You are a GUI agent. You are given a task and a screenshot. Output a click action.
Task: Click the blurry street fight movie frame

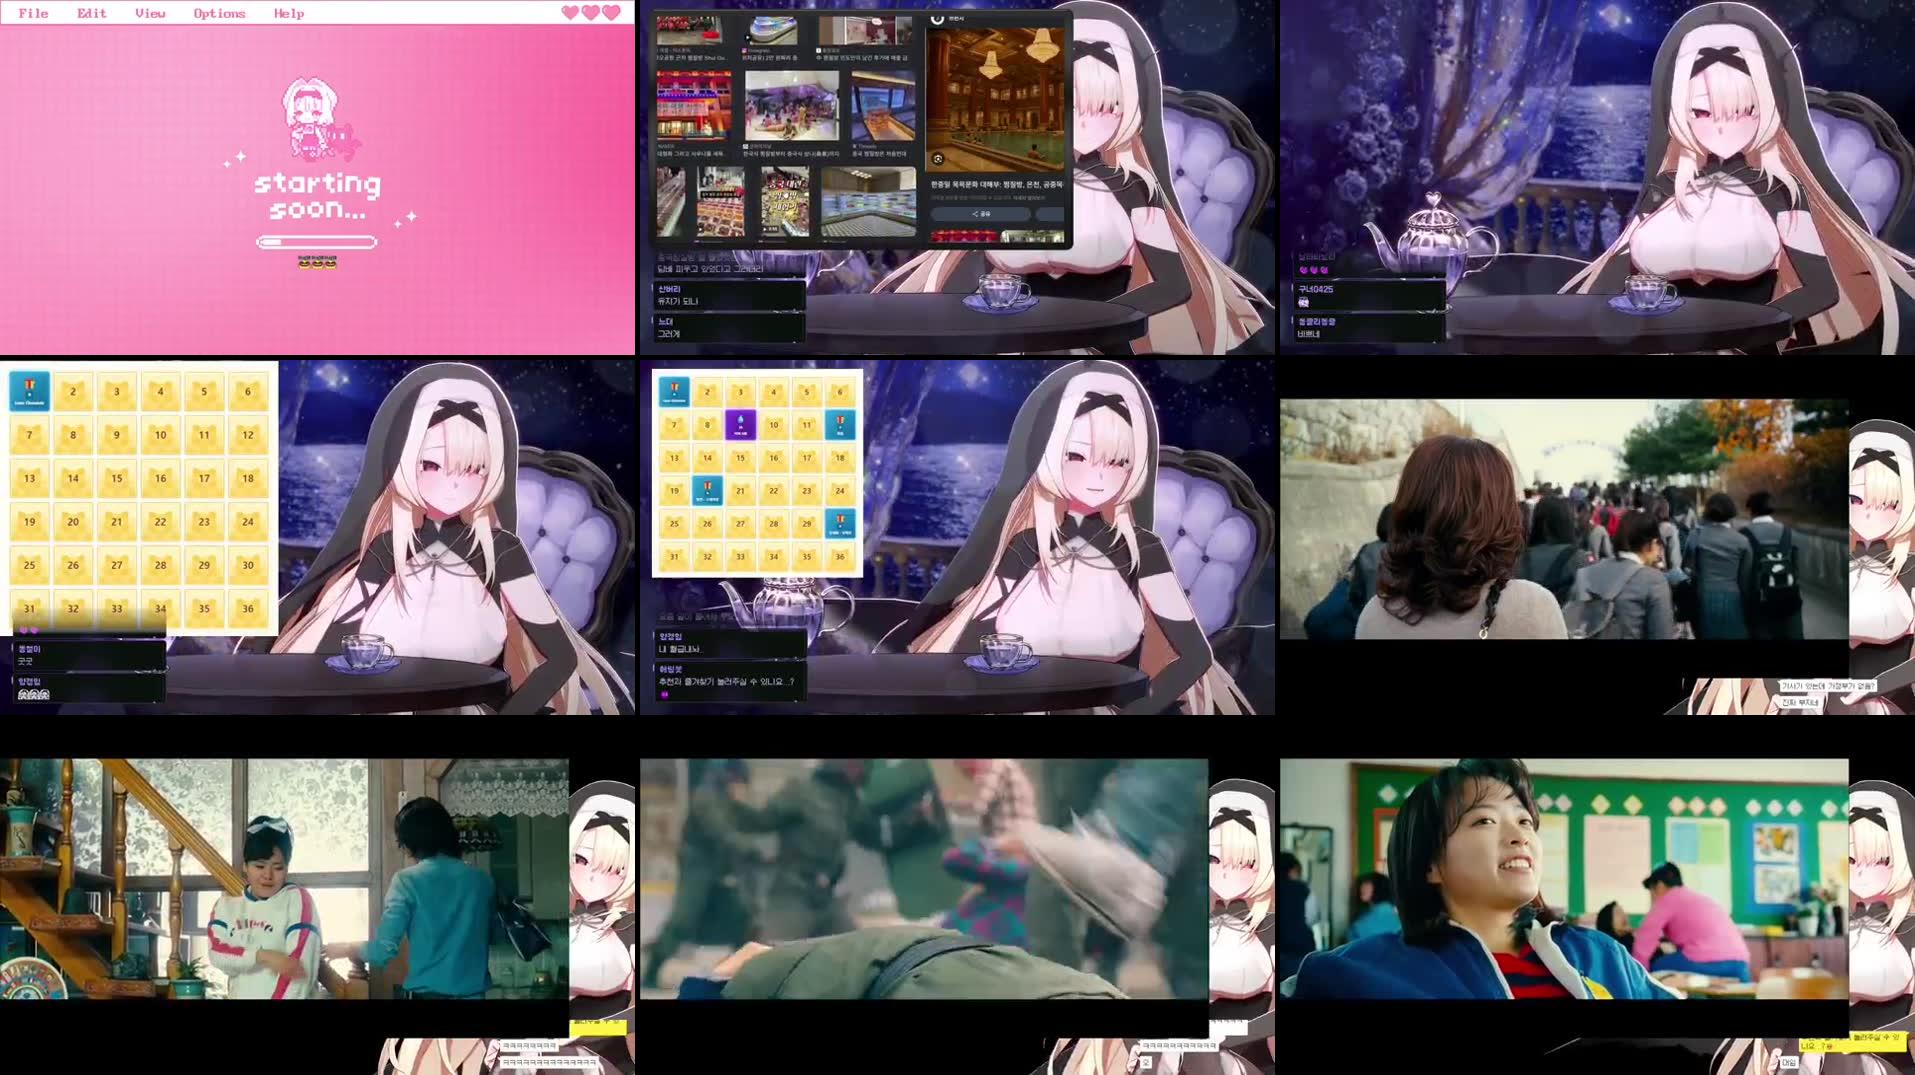924,878
